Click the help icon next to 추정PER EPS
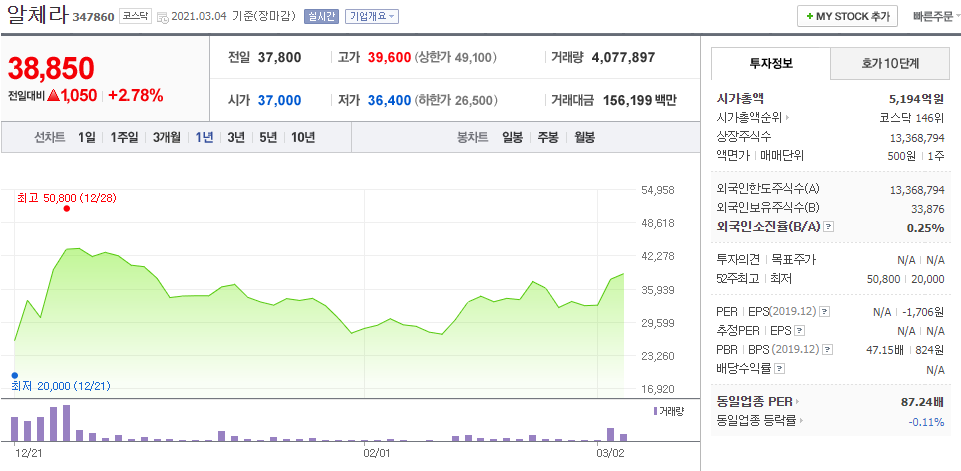This screenshot has width=961, height=471. (x=799, y=331)
